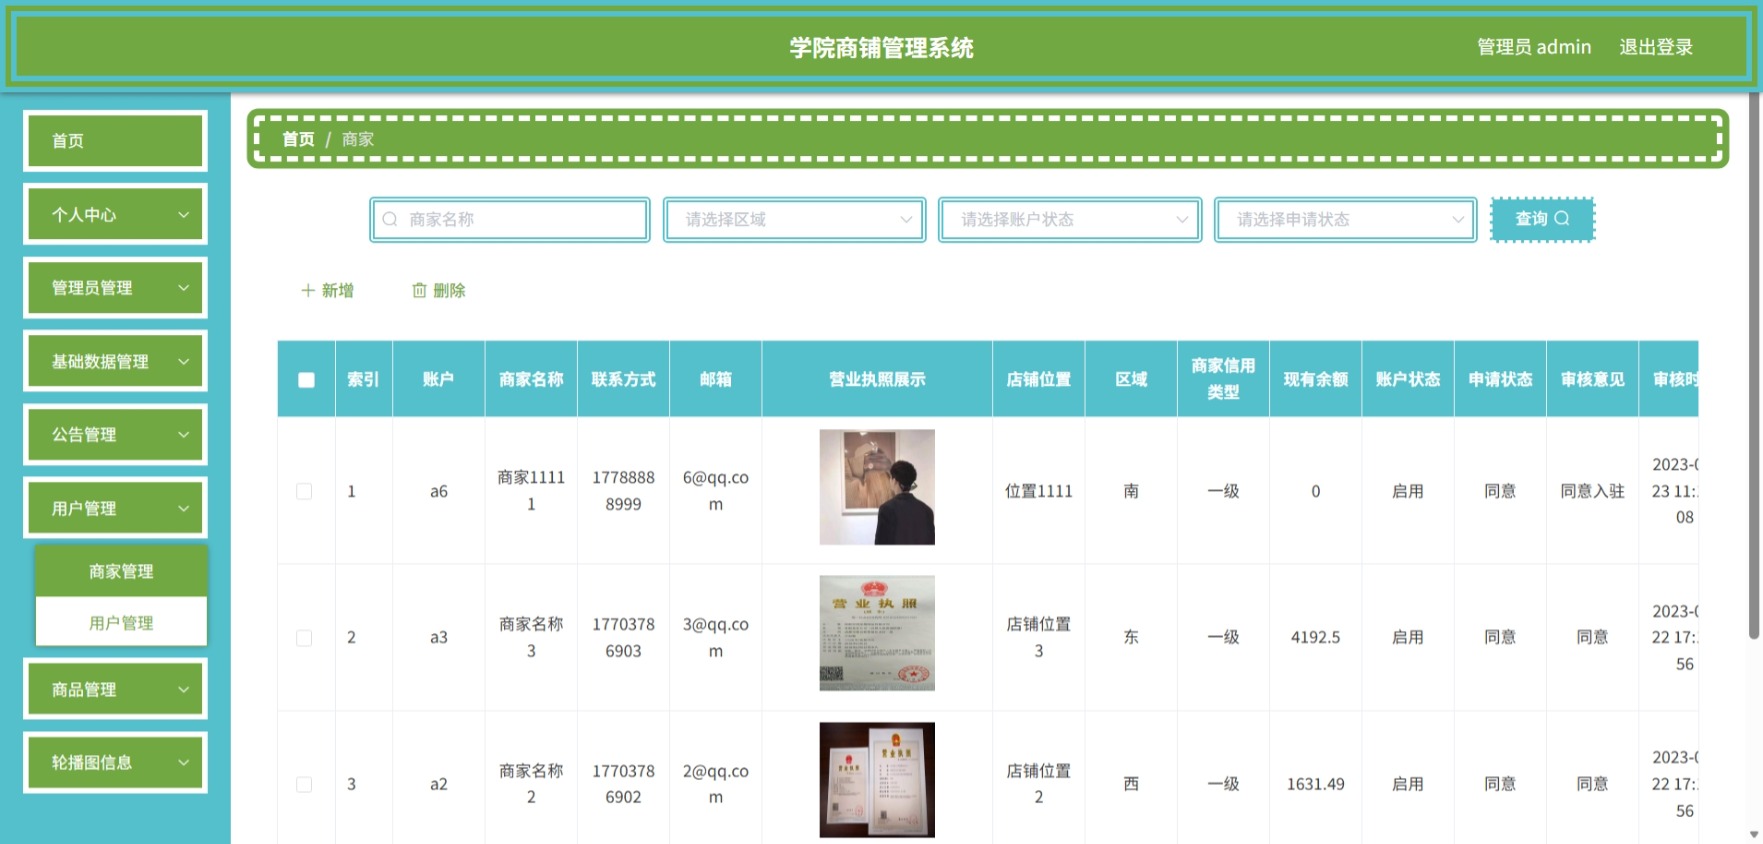Open business license image for 商家名称3
The width and height of the screenshot is (1763, 844).
(877, 633)
